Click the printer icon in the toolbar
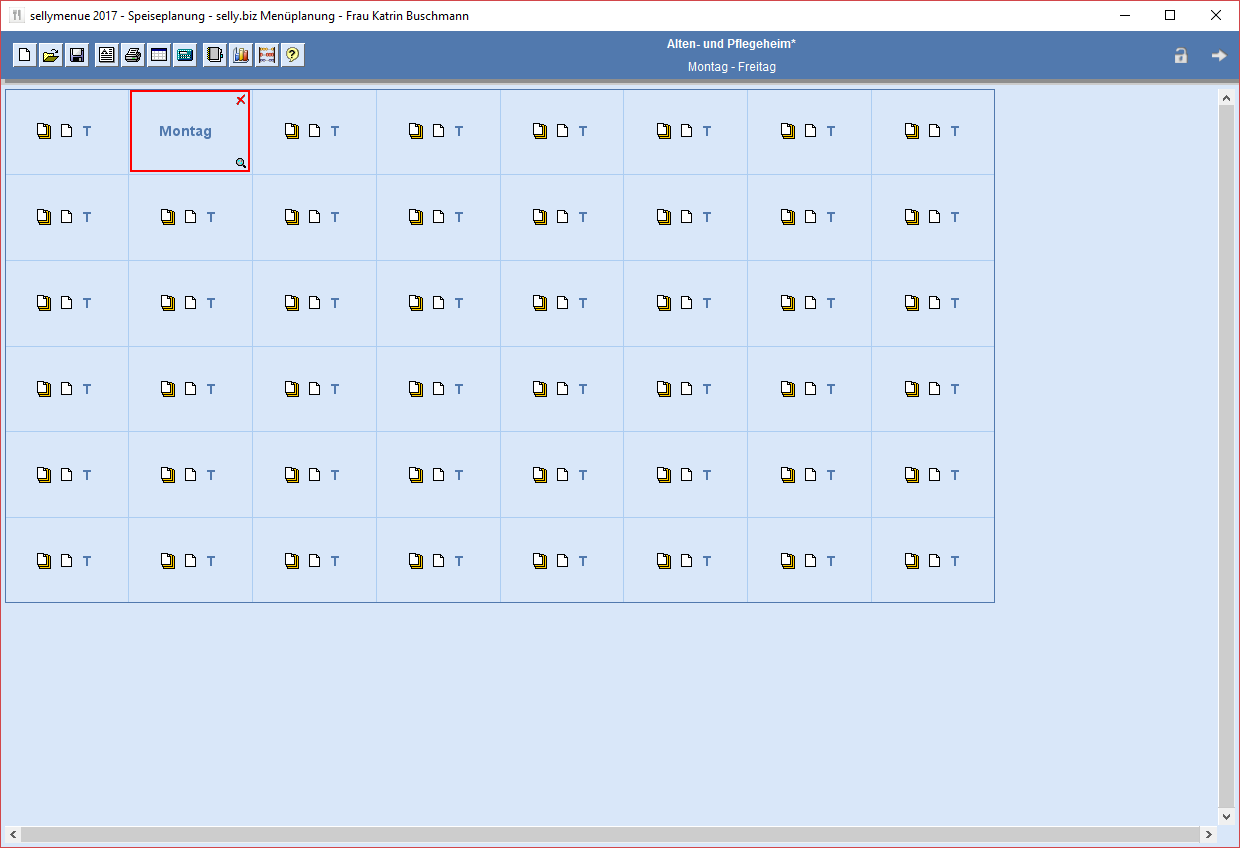The width and height of the screenshot is (1240, 848). point(132,56)
